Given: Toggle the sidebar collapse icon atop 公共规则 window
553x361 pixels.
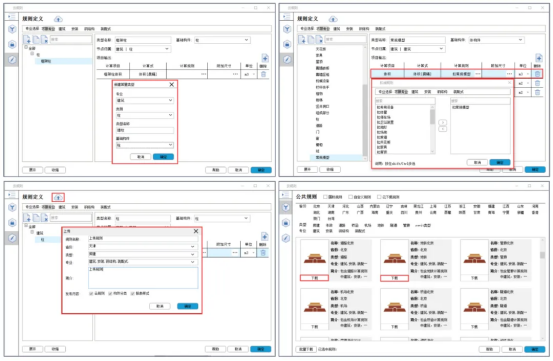Looking at the screenshot, I should point(286,195).
